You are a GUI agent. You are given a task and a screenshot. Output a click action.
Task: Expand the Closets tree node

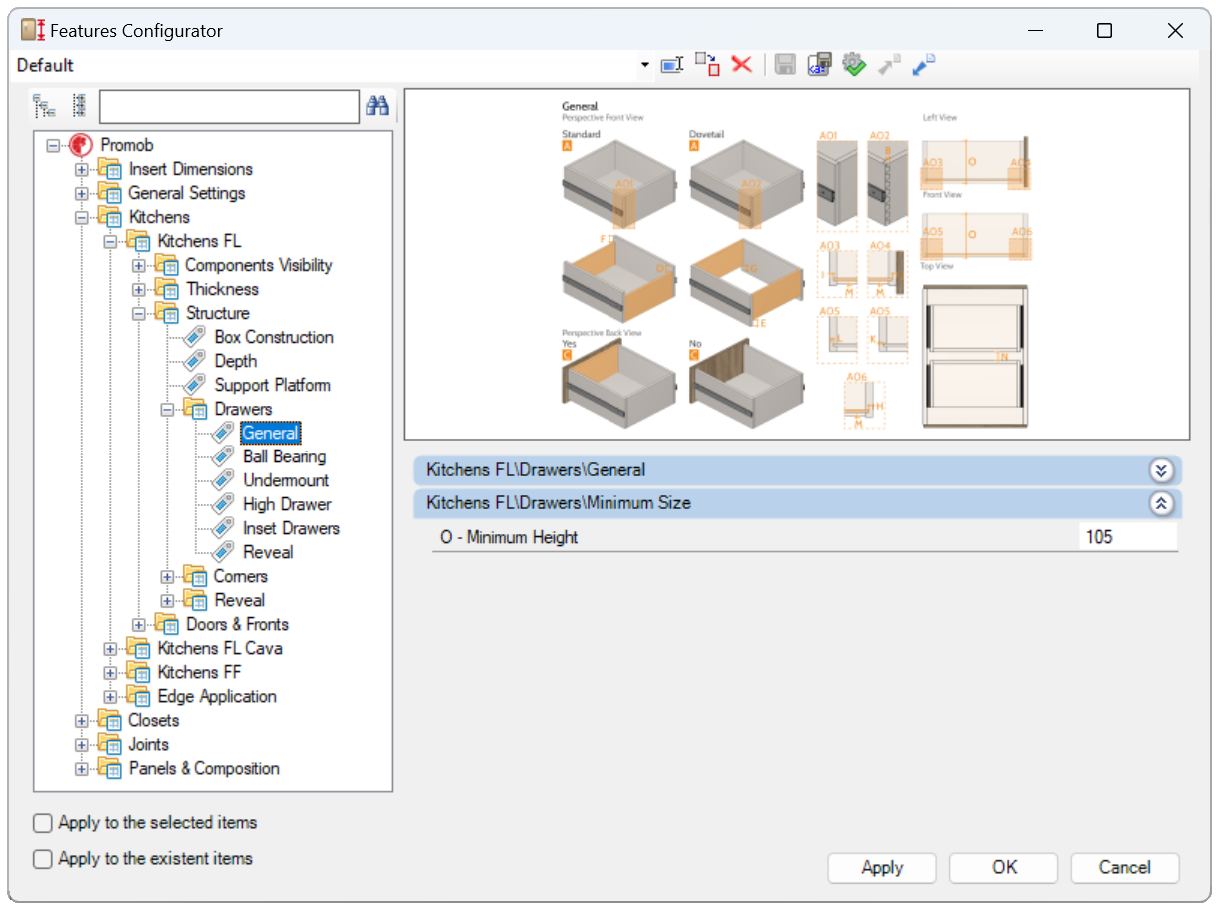(x=82, y=721)
